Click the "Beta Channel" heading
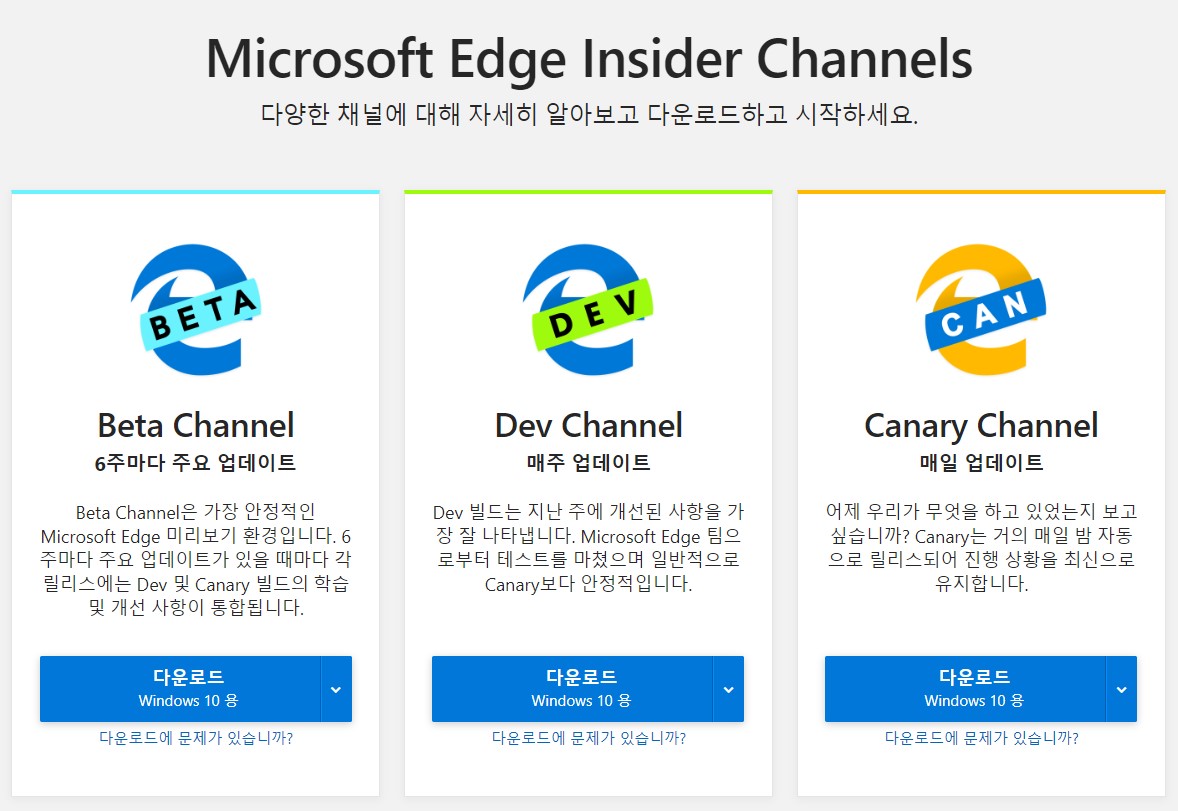The image size is (1178, 811). pyautogui.click(x=196, y=425)
